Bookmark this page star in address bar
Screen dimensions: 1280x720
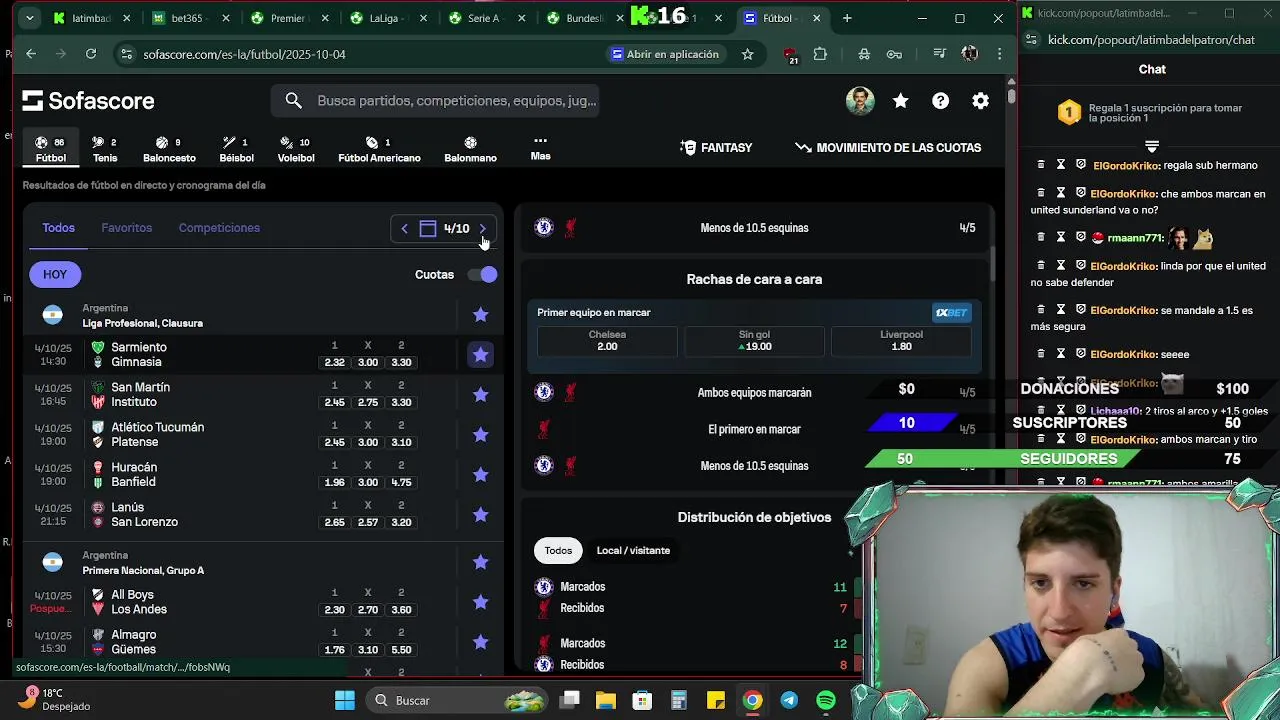[747, 54]
